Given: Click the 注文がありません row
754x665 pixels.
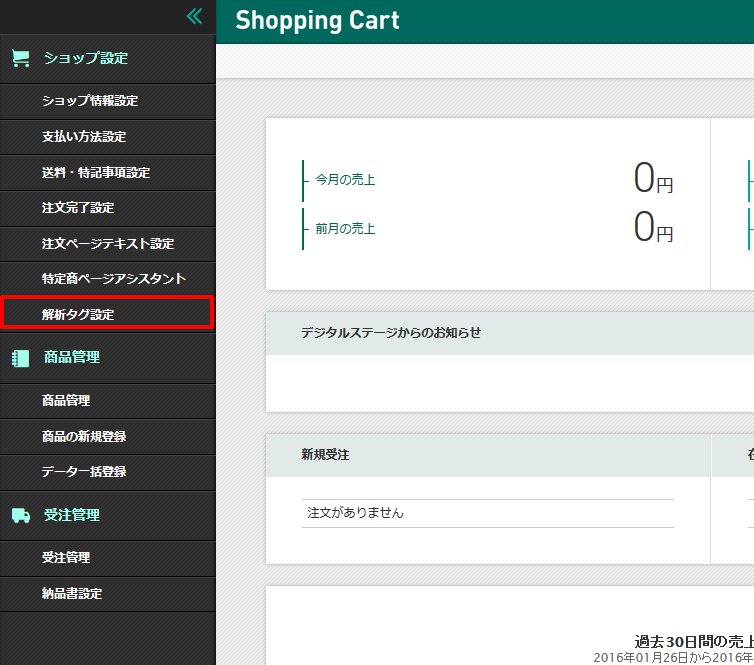Looking at the screenshot, I should point(488,513).
